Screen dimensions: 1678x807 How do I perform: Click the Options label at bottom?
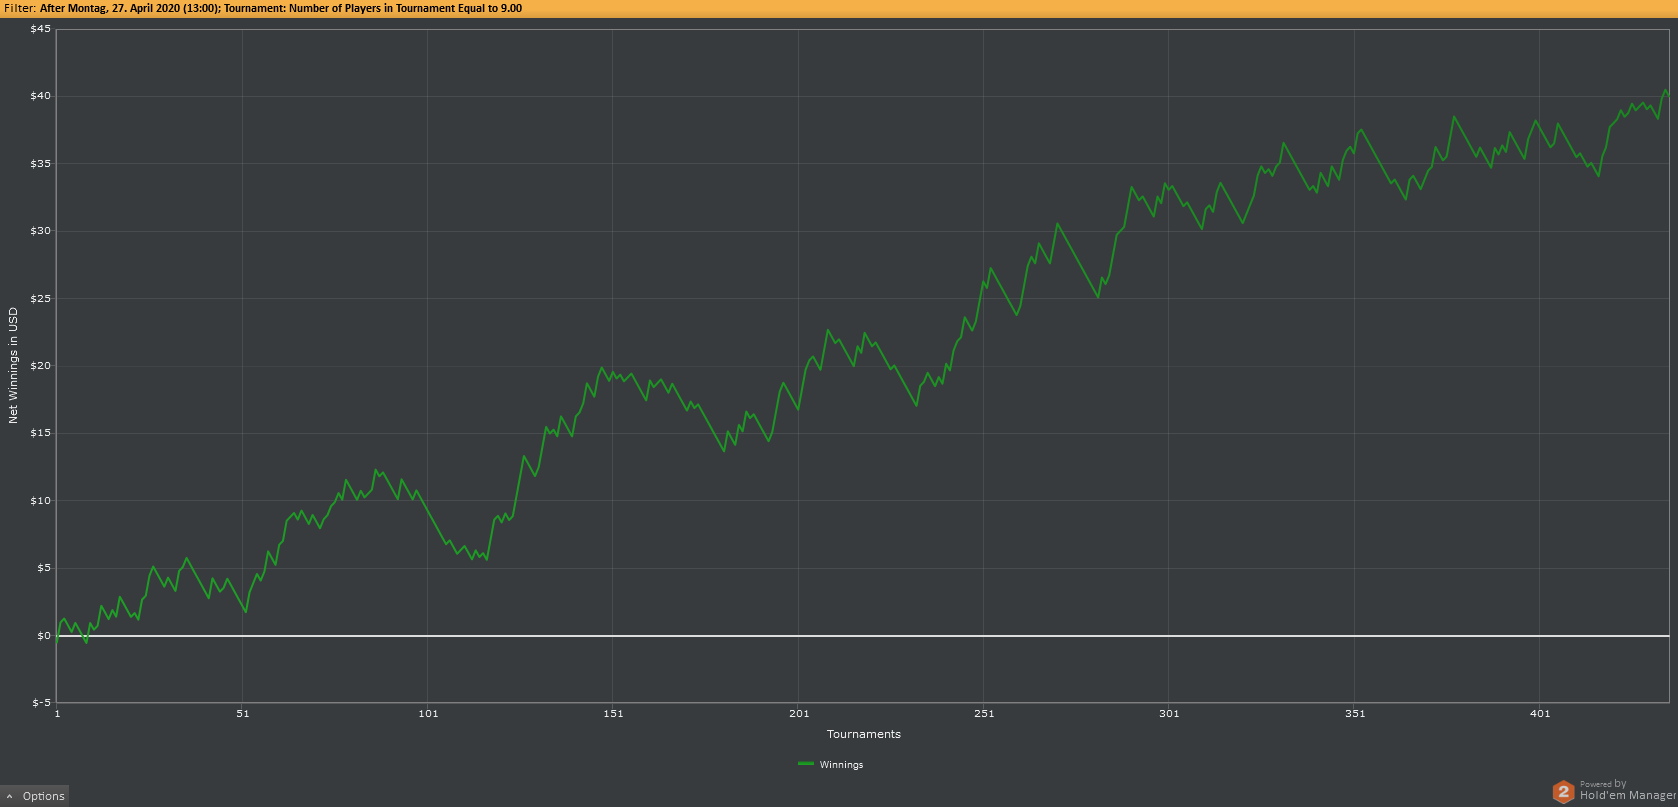[43, 797]
